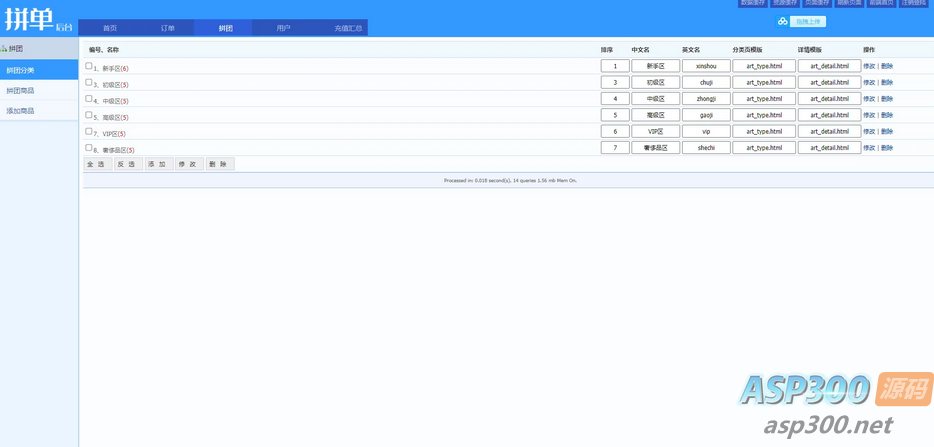Tick the checkbox for 新手区
Screen dimensions: 934x447
pyautogui.click(x=89, y=66)
